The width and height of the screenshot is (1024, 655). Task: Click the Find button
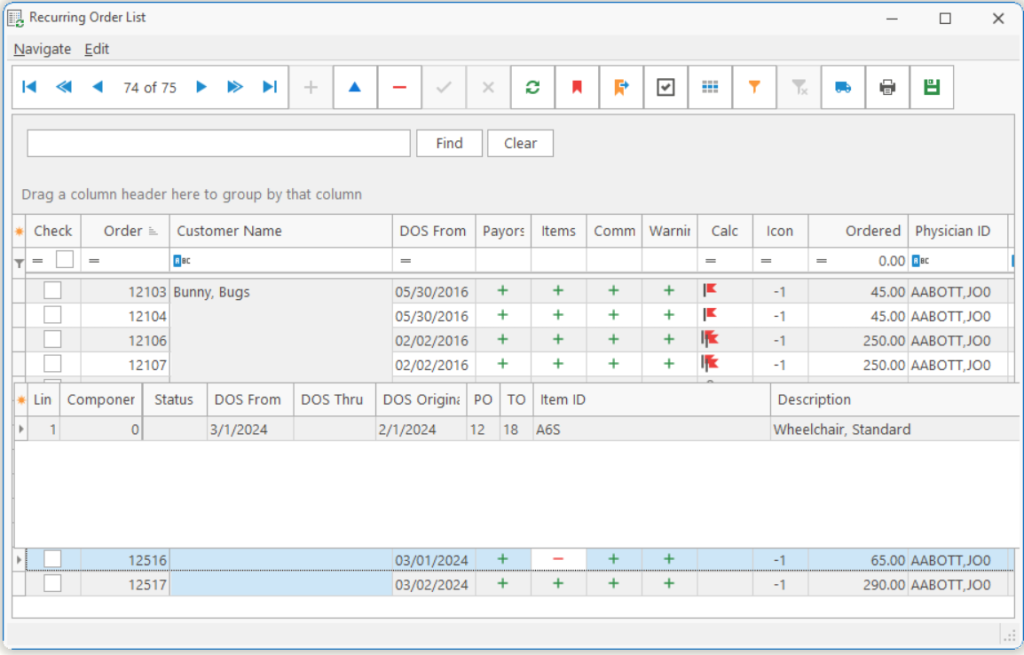pos(449,143)
